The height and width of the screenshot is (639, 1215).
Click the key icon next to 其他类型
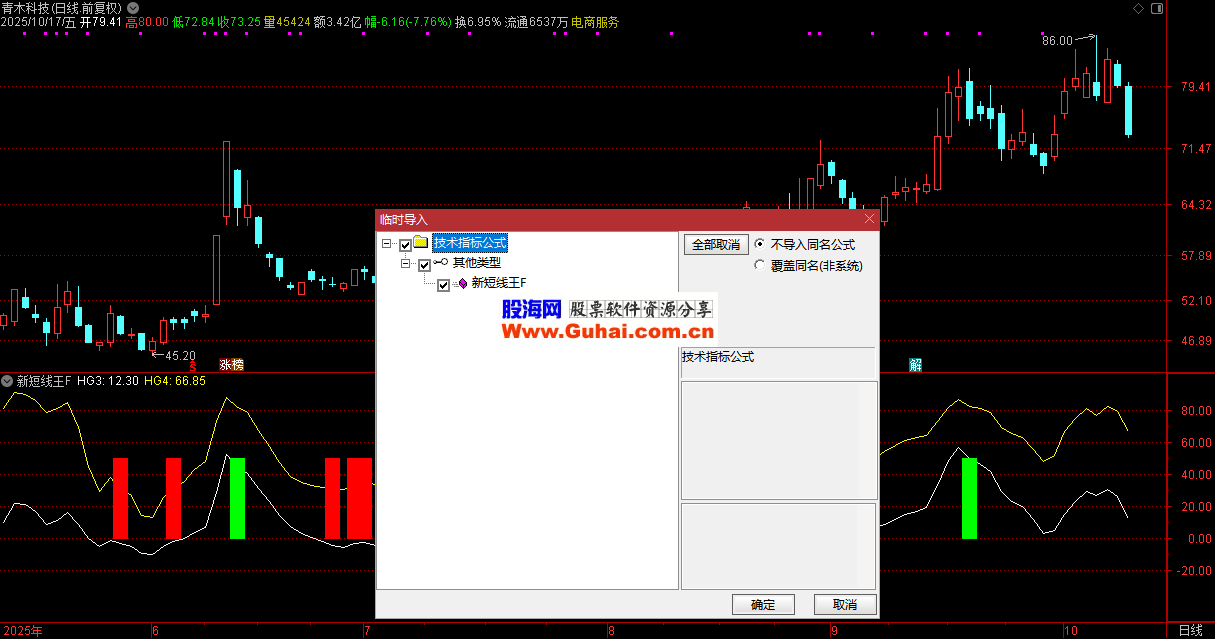(441, 263)
